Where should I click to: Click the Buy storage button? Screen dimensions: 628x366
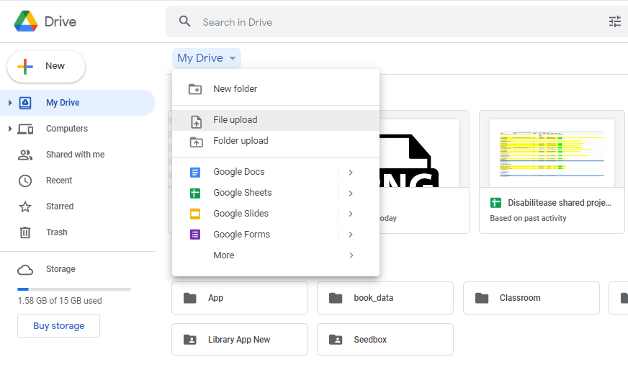(x=58, y=326)
